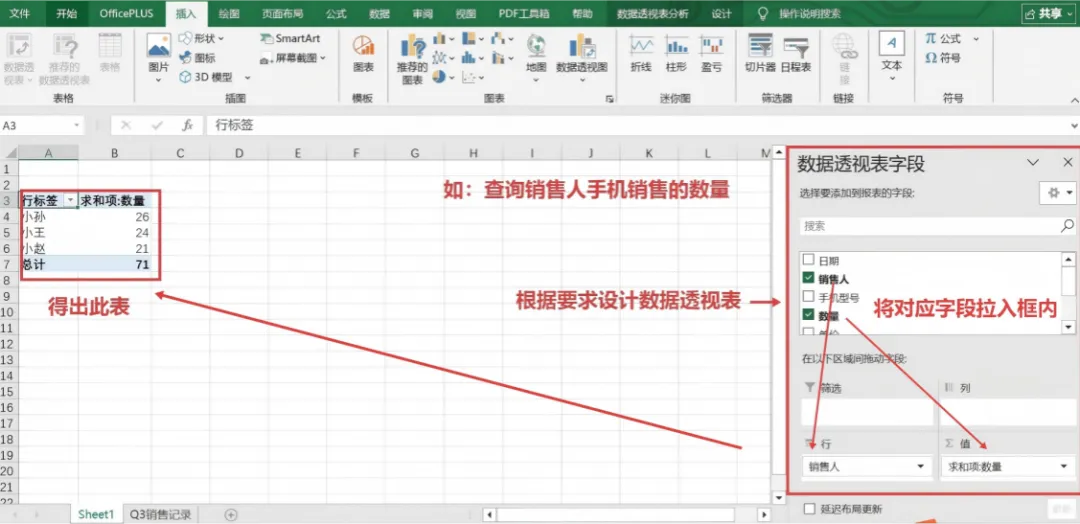Expand the formula bar chevron
This screenshot has width=1080, height=524.
click(1074, 126)
